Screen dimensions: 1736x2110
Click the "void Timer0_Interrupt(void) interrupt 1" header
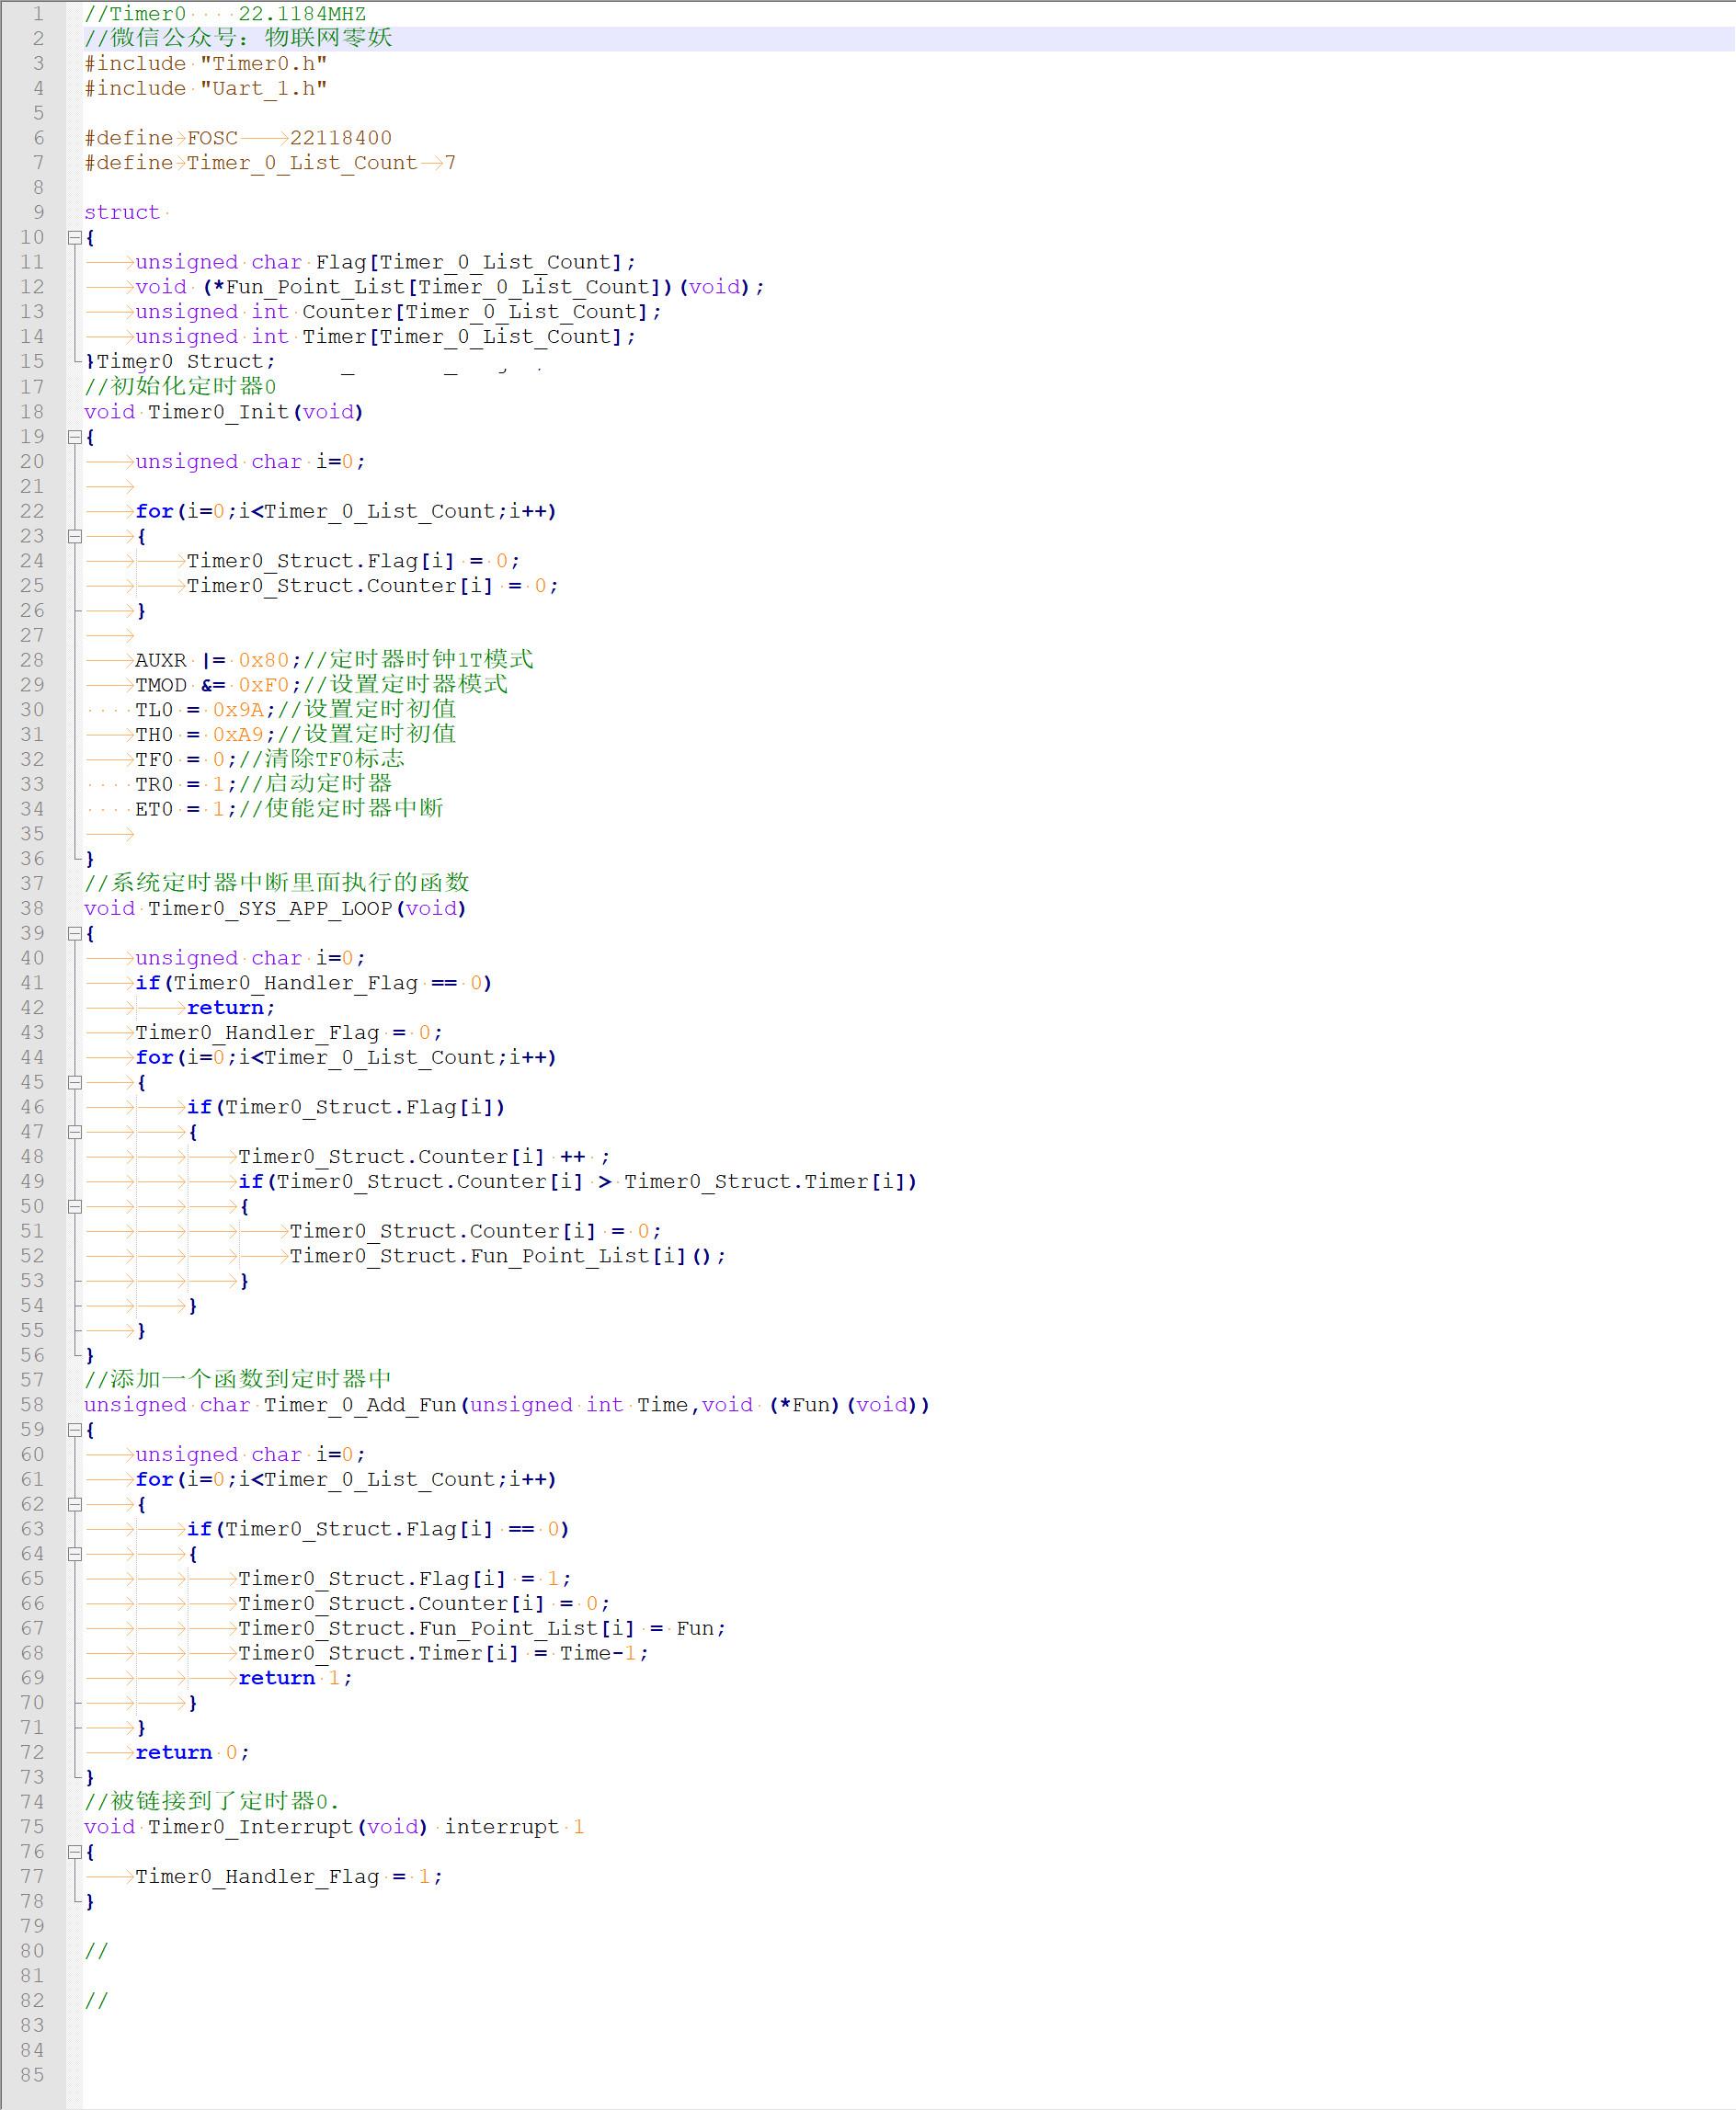pos(334,1827)
